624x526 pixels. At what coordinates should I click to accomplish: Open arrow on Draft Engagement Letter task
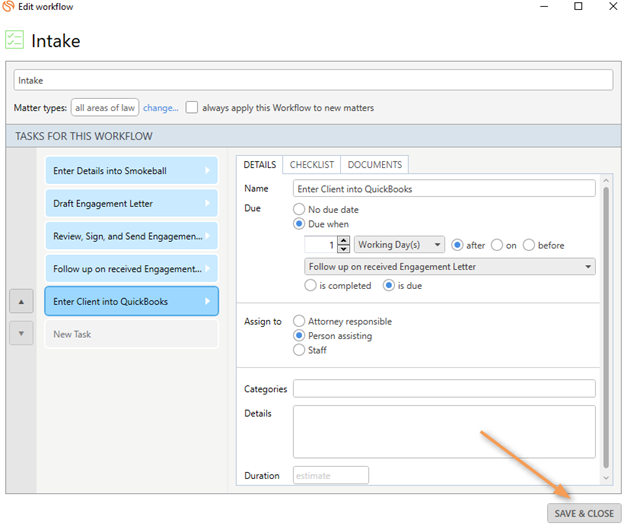point(207,203)
